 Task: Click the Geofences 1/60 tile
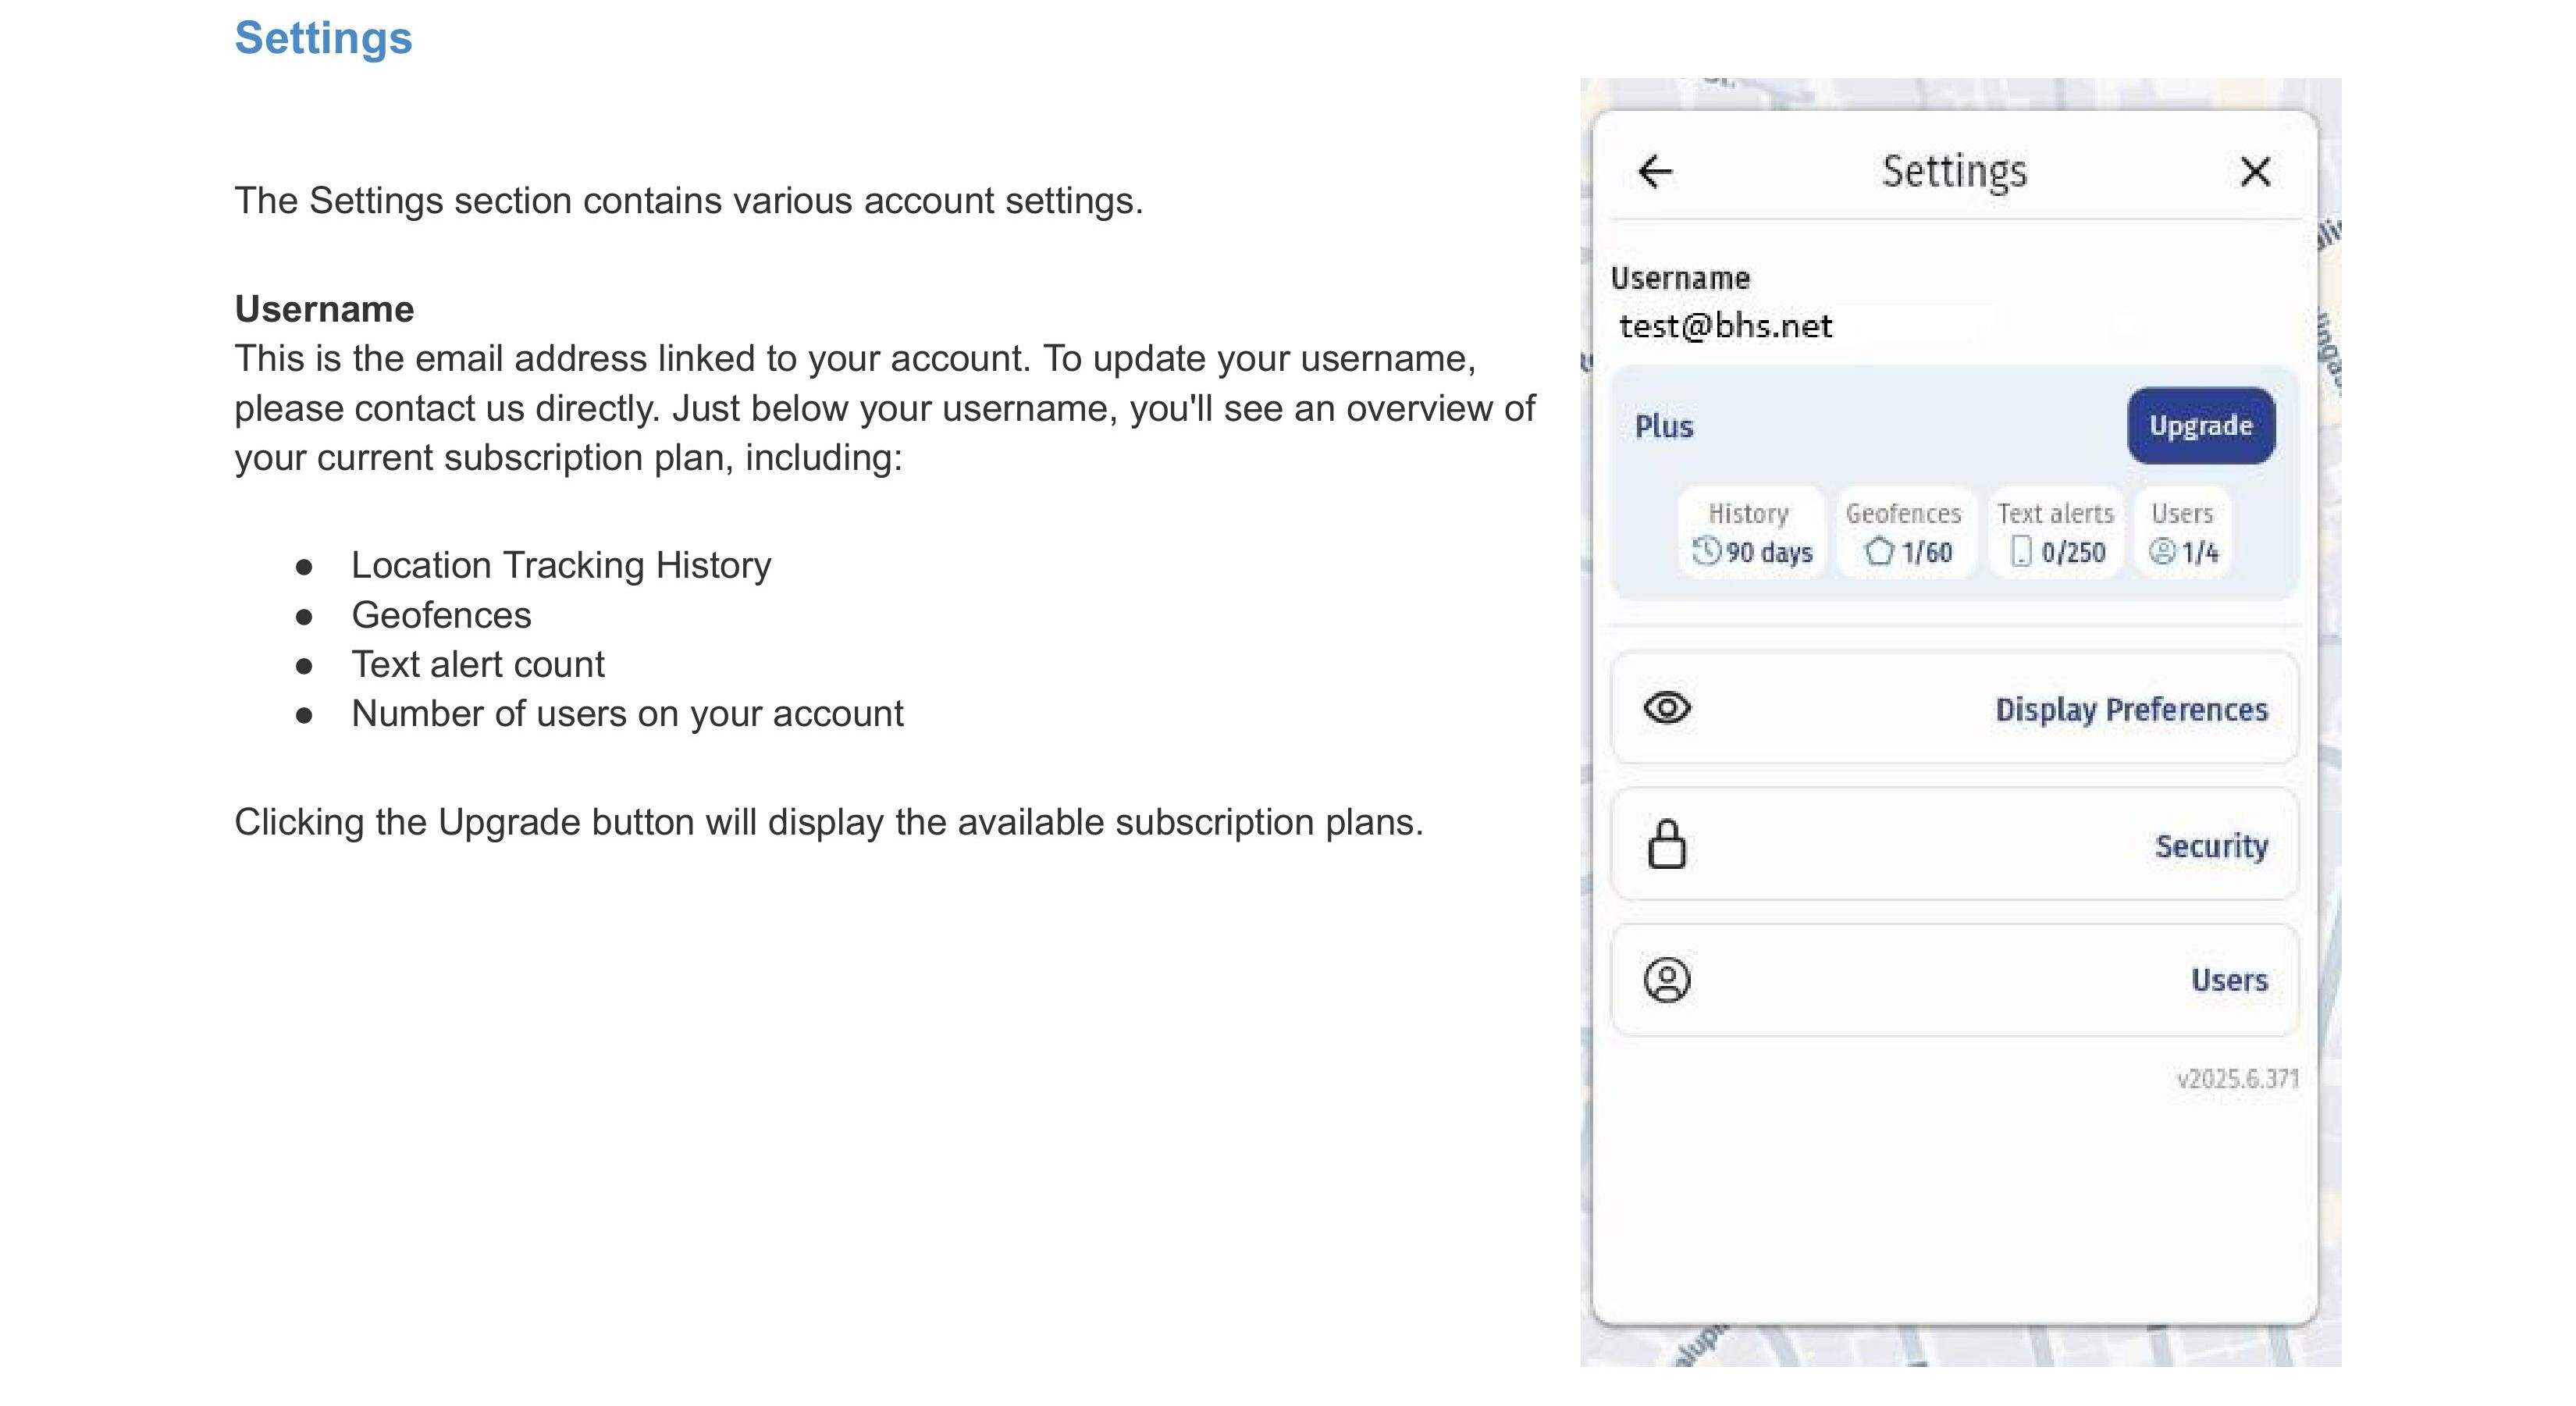click(x=1906, y=532)
